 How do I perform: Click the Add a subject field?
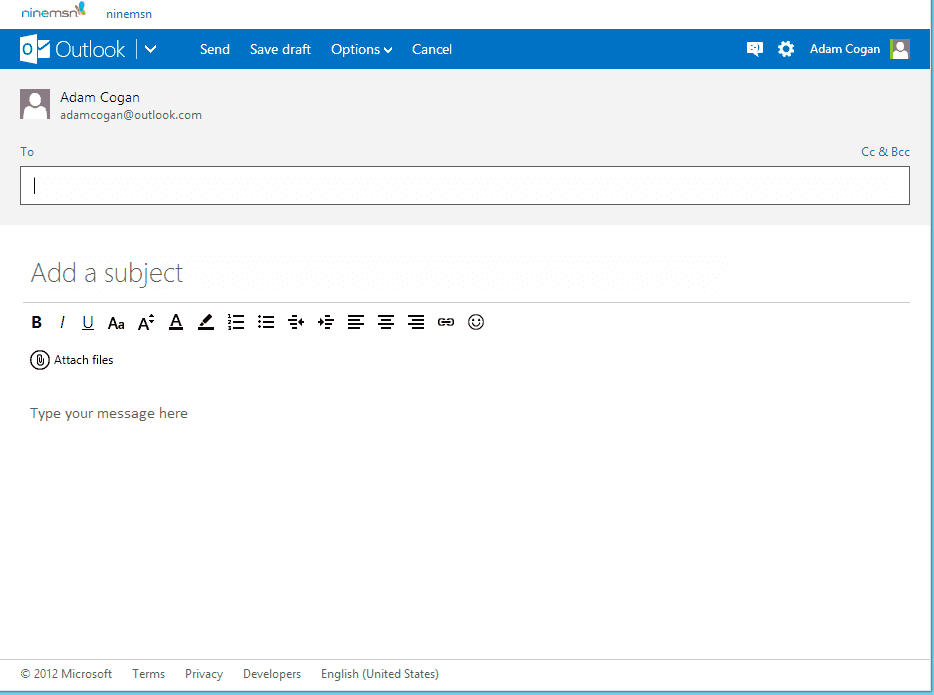click(400, 273)
